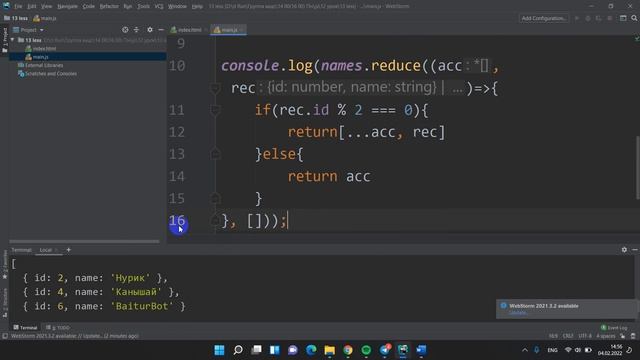Select External Libraries in project tree

(40, 65)
